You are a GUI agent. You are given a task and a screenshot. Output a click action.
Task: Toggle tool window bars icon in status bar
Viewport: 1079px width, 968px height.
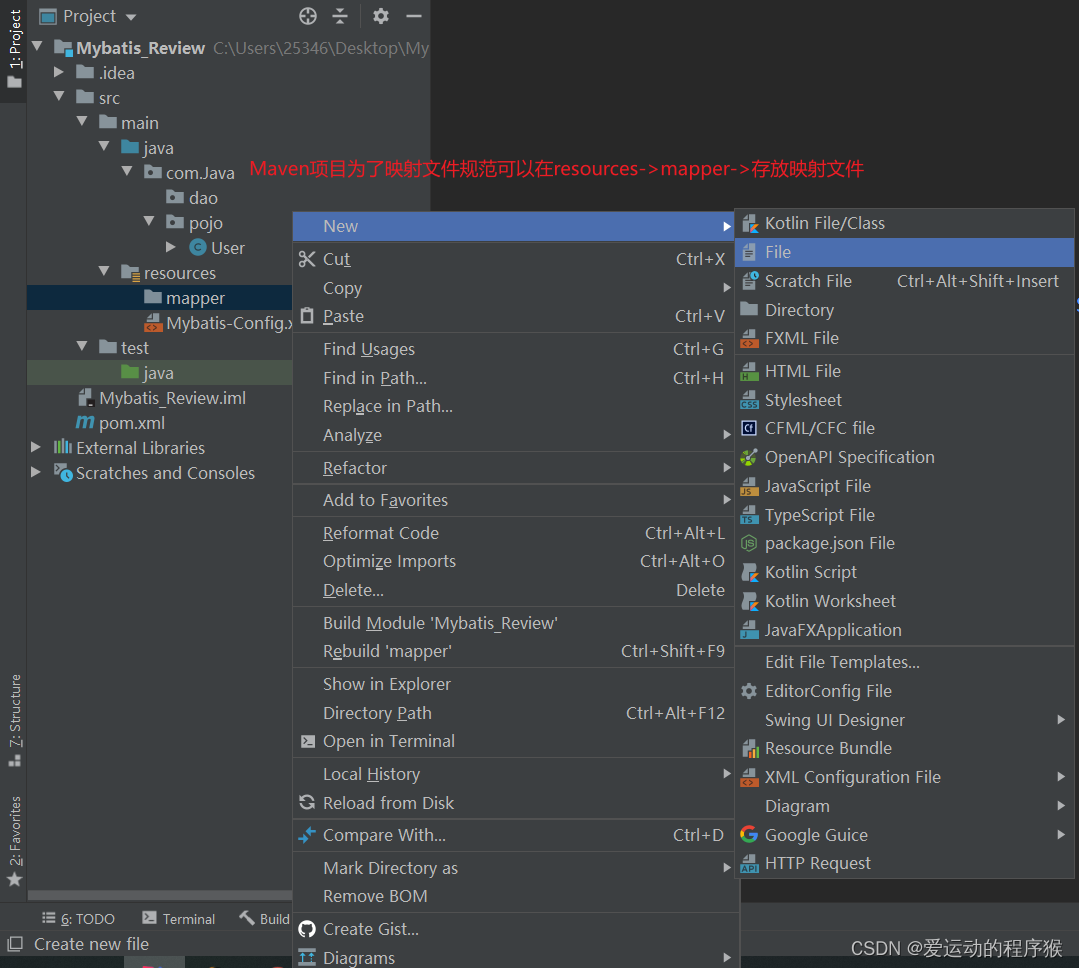(x=14, y=943)
